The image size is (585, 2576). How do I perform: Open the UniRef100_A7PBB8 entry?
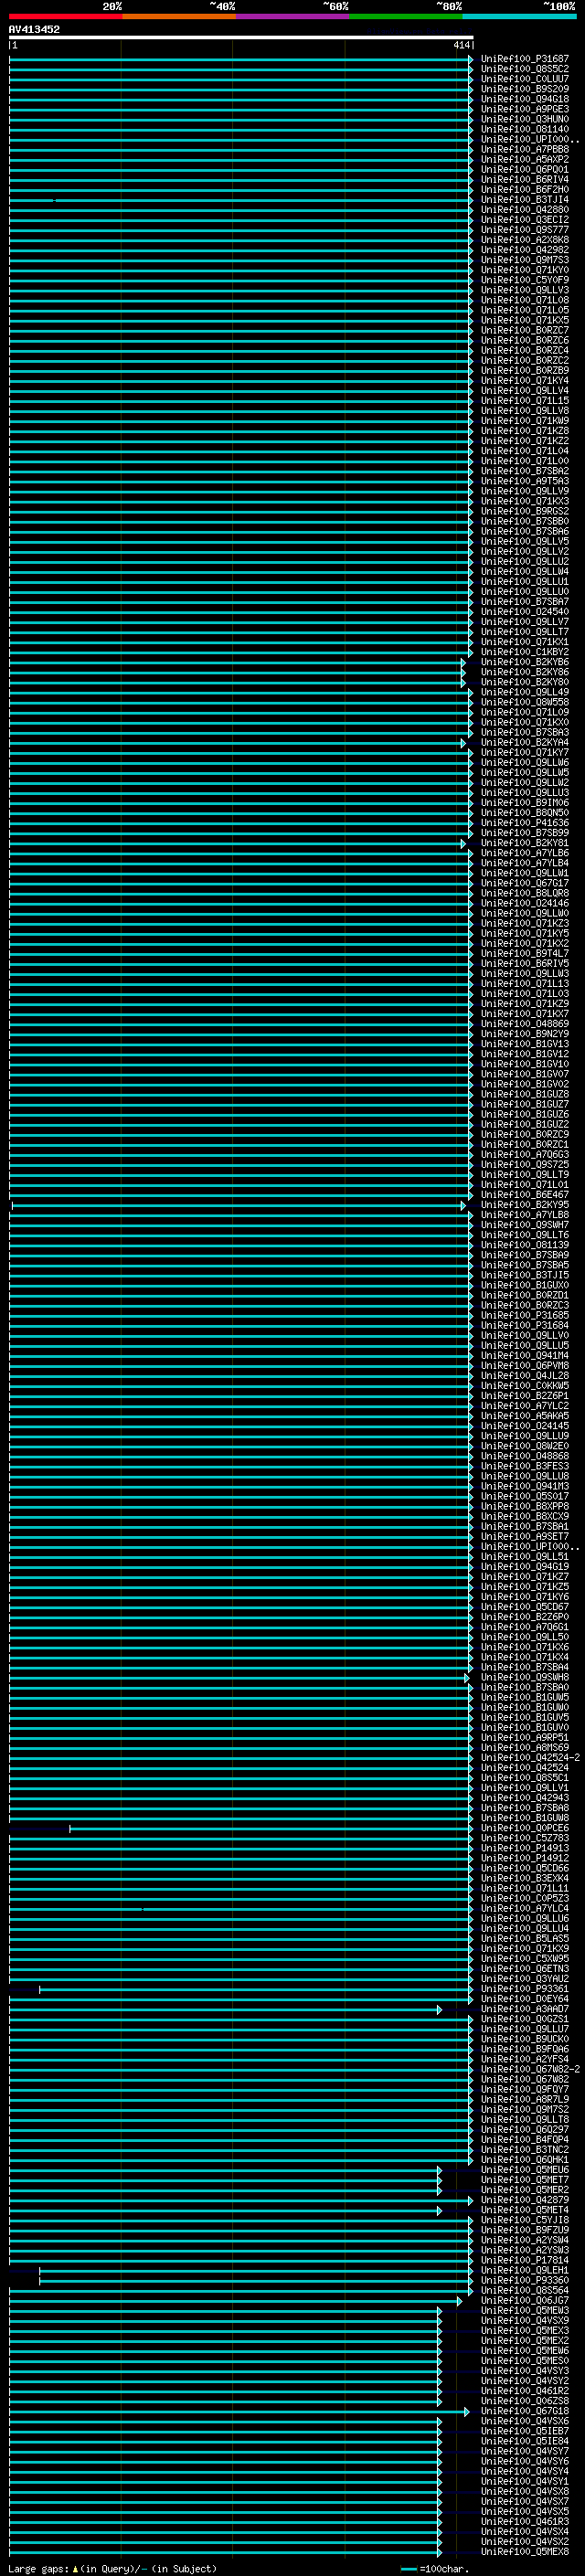pyautogui.click(x=524, y=149)
